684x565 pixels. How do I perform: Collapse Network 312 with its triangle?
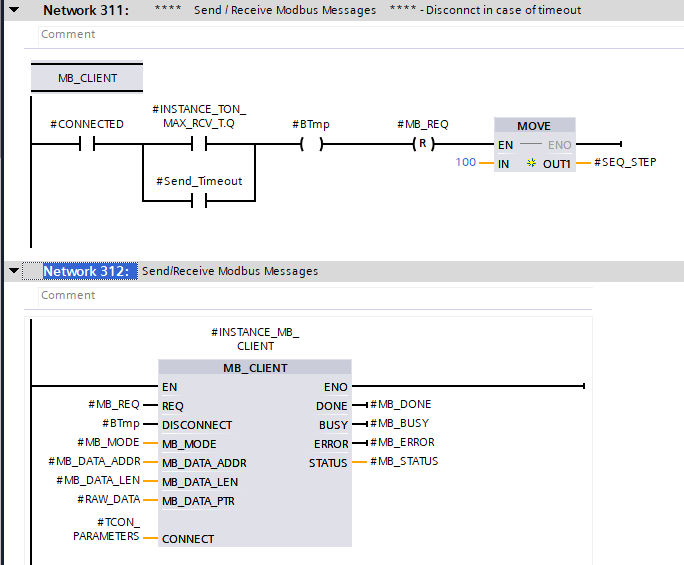(14, 271)
